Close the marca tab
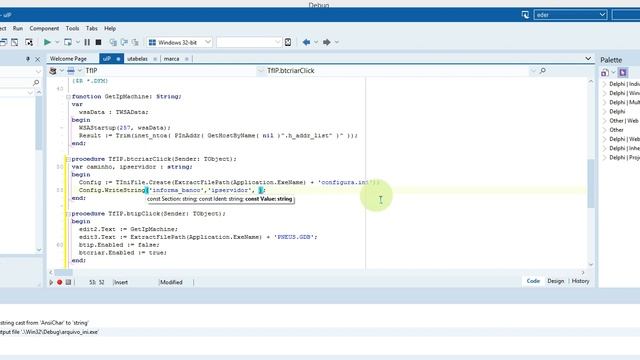Image resolution: width=640 pixels, height=360 pixels. coord(187,59)
